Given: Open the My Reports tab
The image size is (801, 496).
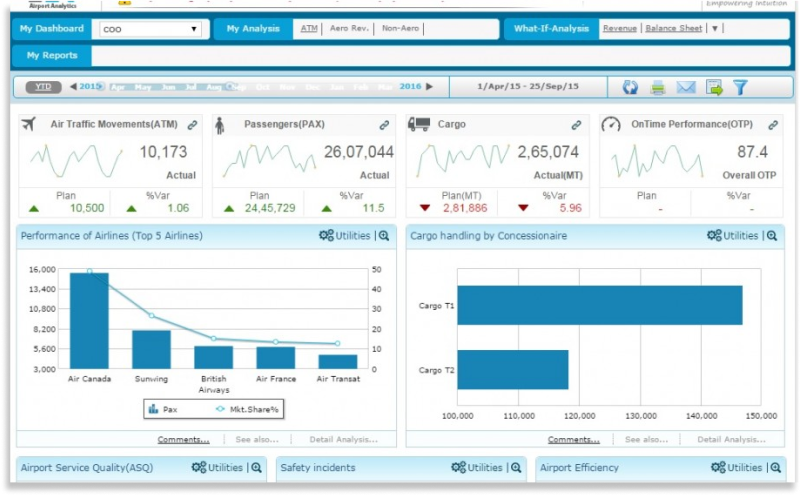Looking at the screenshot, I should tap(52, 55).
